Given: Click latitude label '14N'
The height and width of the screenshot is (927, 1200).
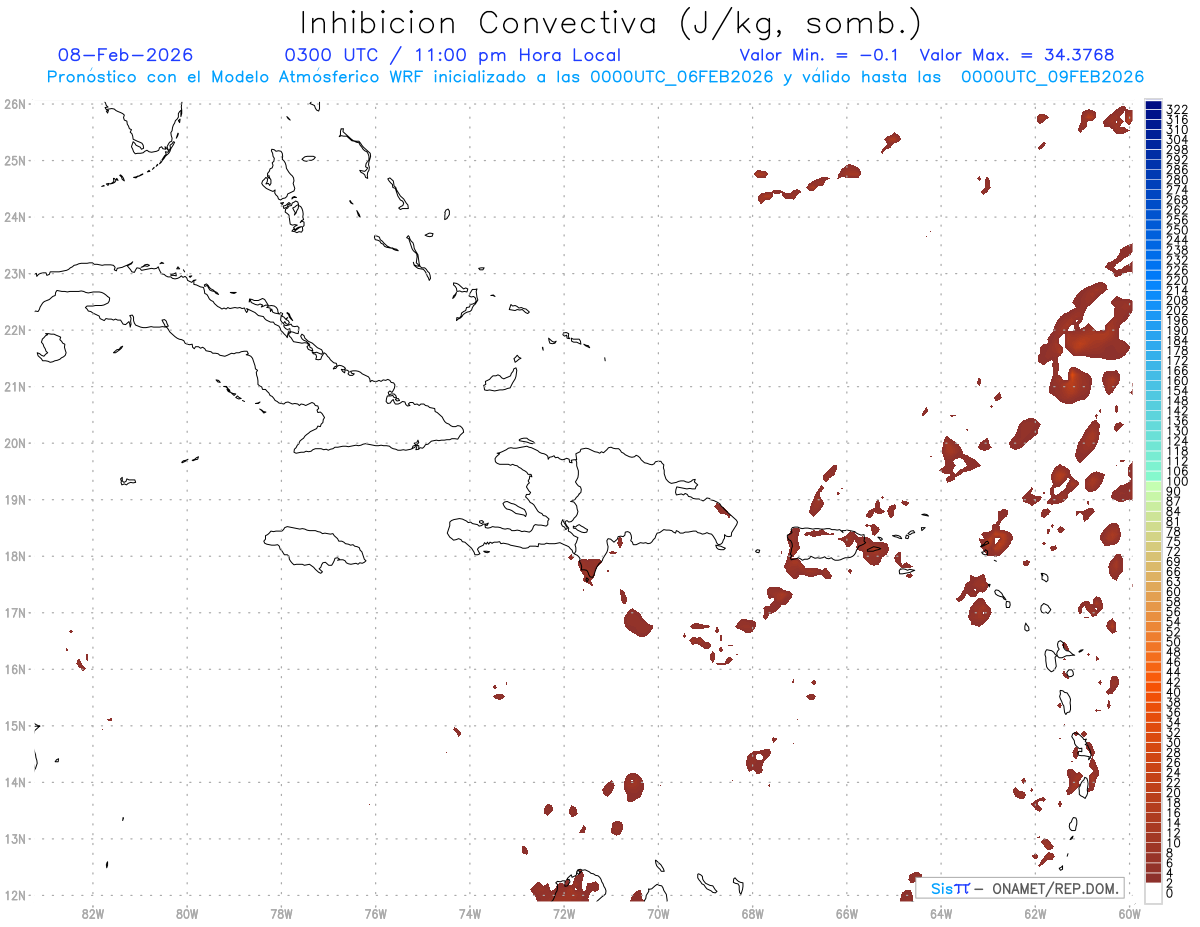Looking at the screenshot, I should pyautogui.click(x=15, y=782).
